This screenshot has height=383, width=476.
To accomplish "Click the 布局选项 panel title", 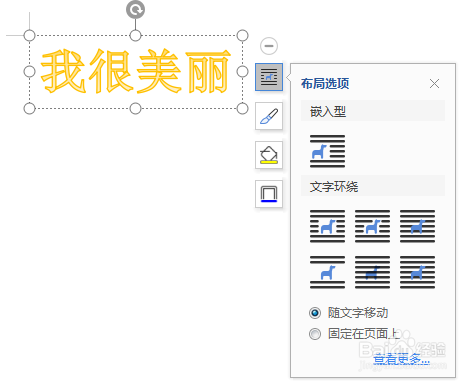I will click(325, 83).
